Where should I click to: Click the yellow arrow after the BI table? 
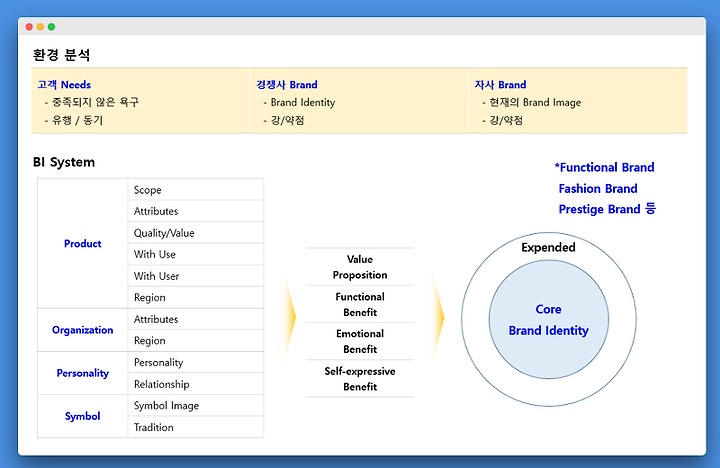[x=288, y=317]
